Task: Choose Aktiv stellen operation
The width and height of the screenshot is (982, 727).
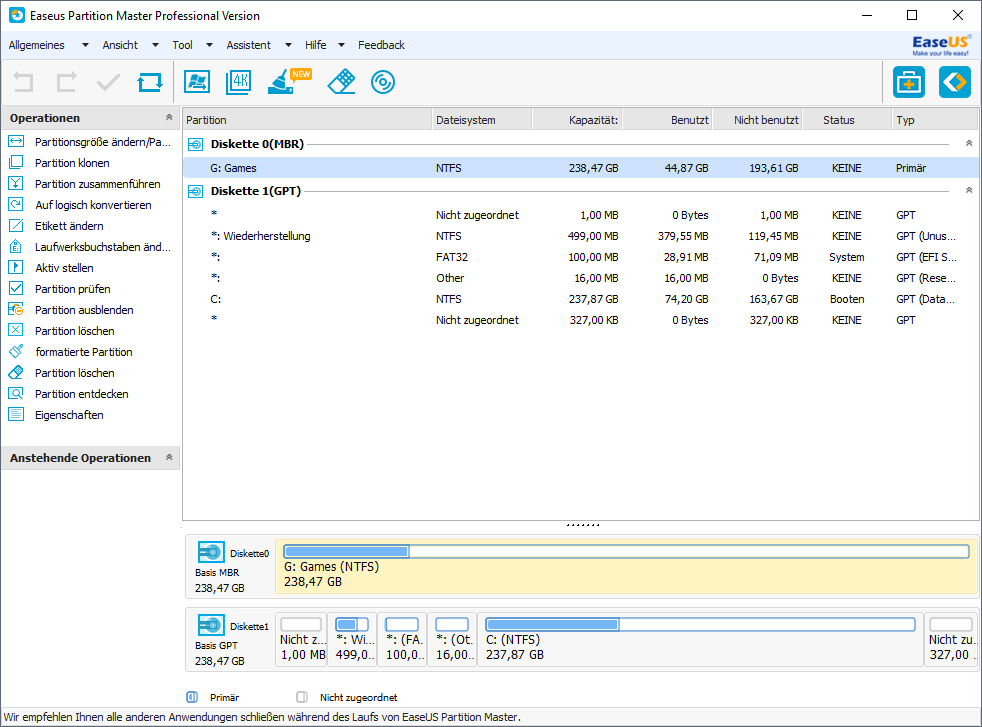Action: click(51, 268)
